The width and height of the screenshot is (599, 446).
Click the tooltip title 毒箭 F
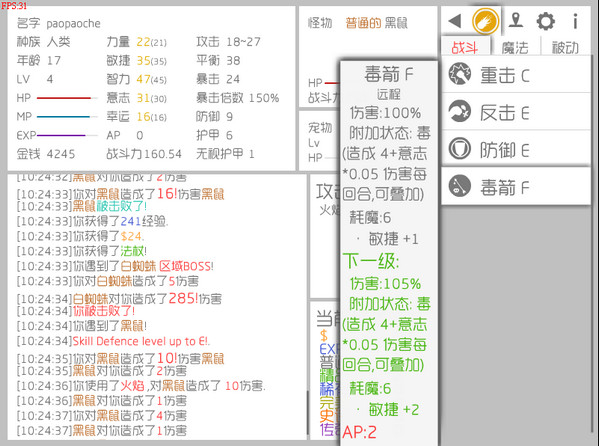click(389, 74)
